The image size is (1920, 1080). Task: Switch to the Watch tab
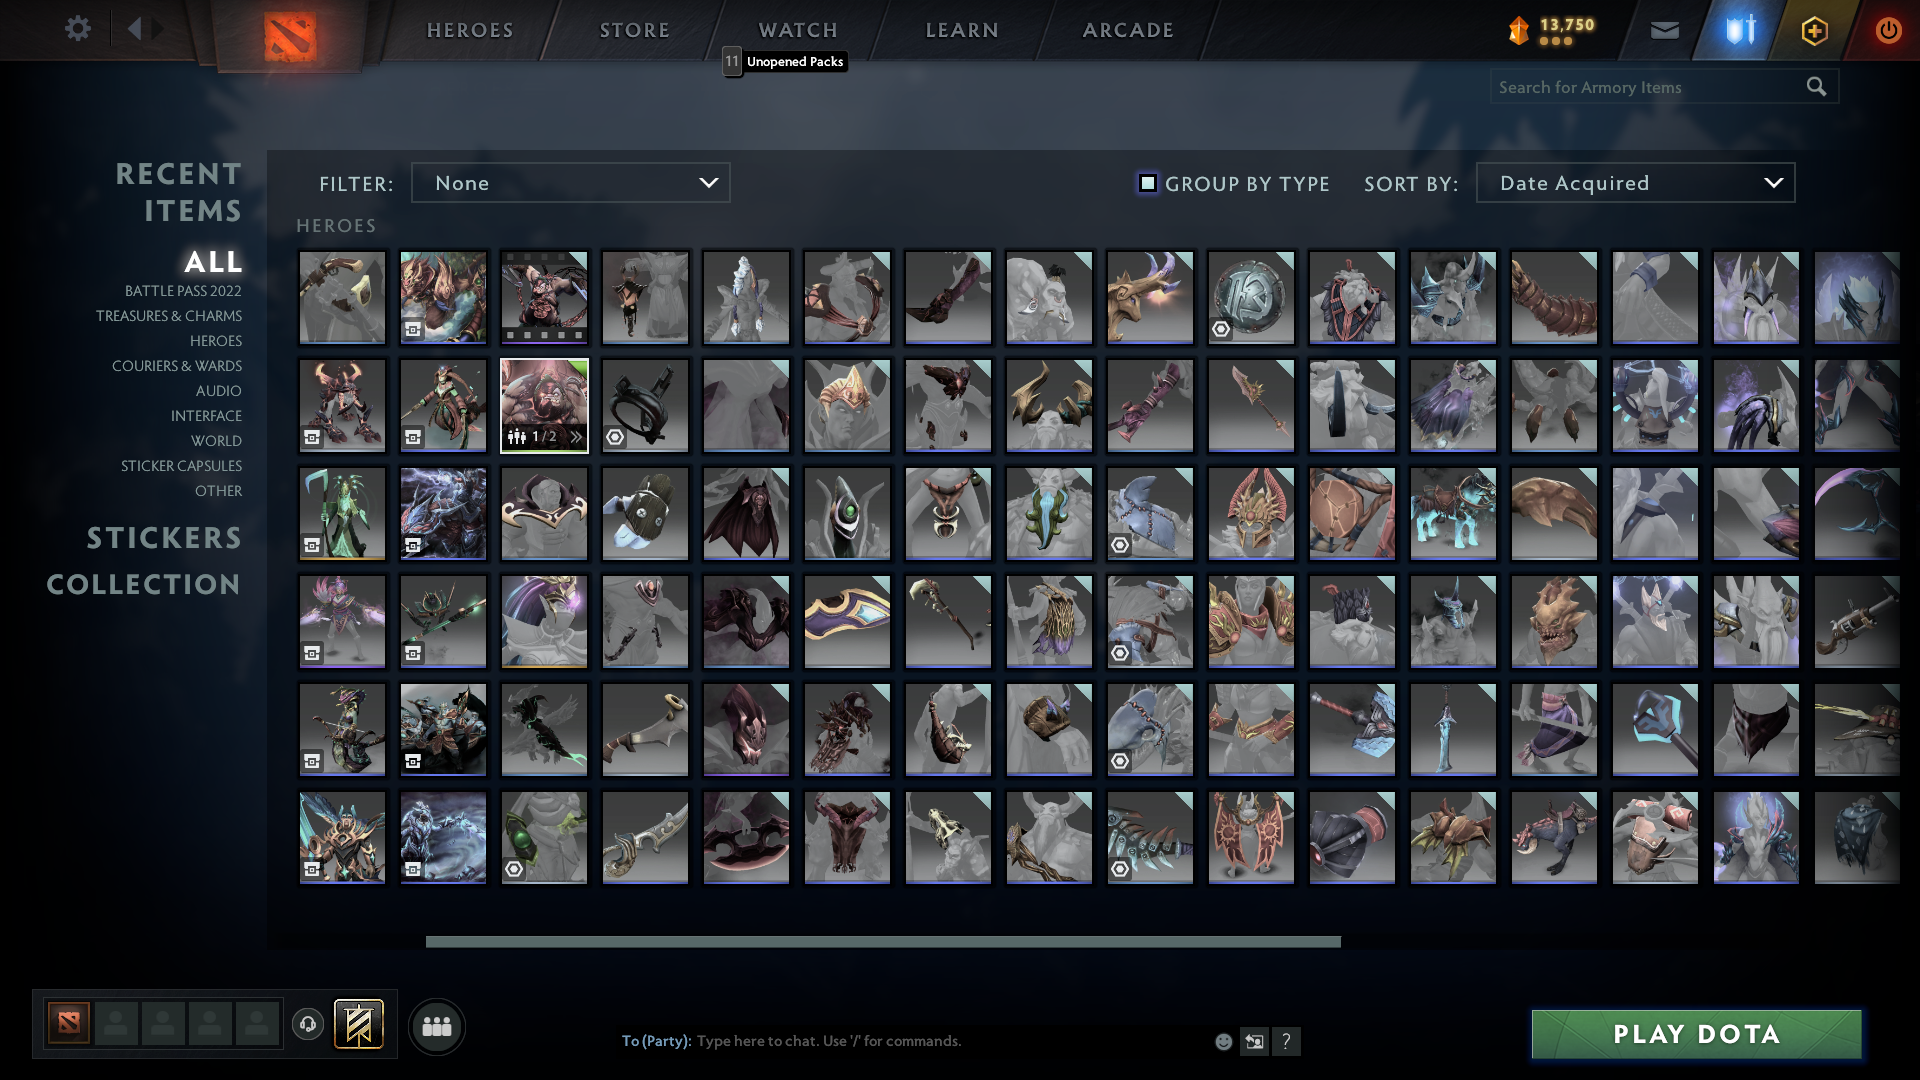pos(797,30)
